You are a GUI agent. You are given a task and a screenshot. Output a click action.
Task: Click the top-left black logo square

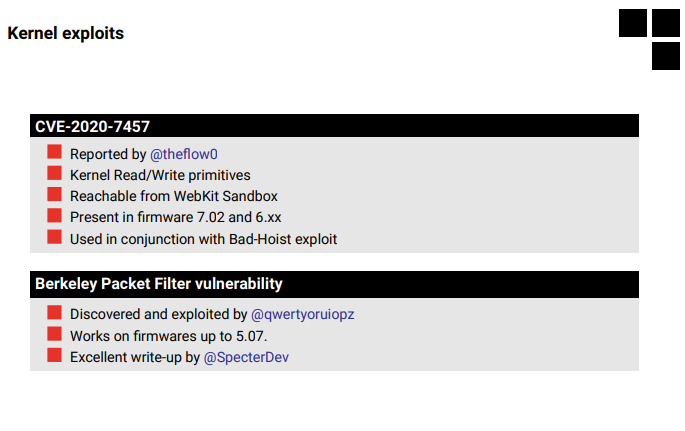pyautogui.click(x=633, y=23)
